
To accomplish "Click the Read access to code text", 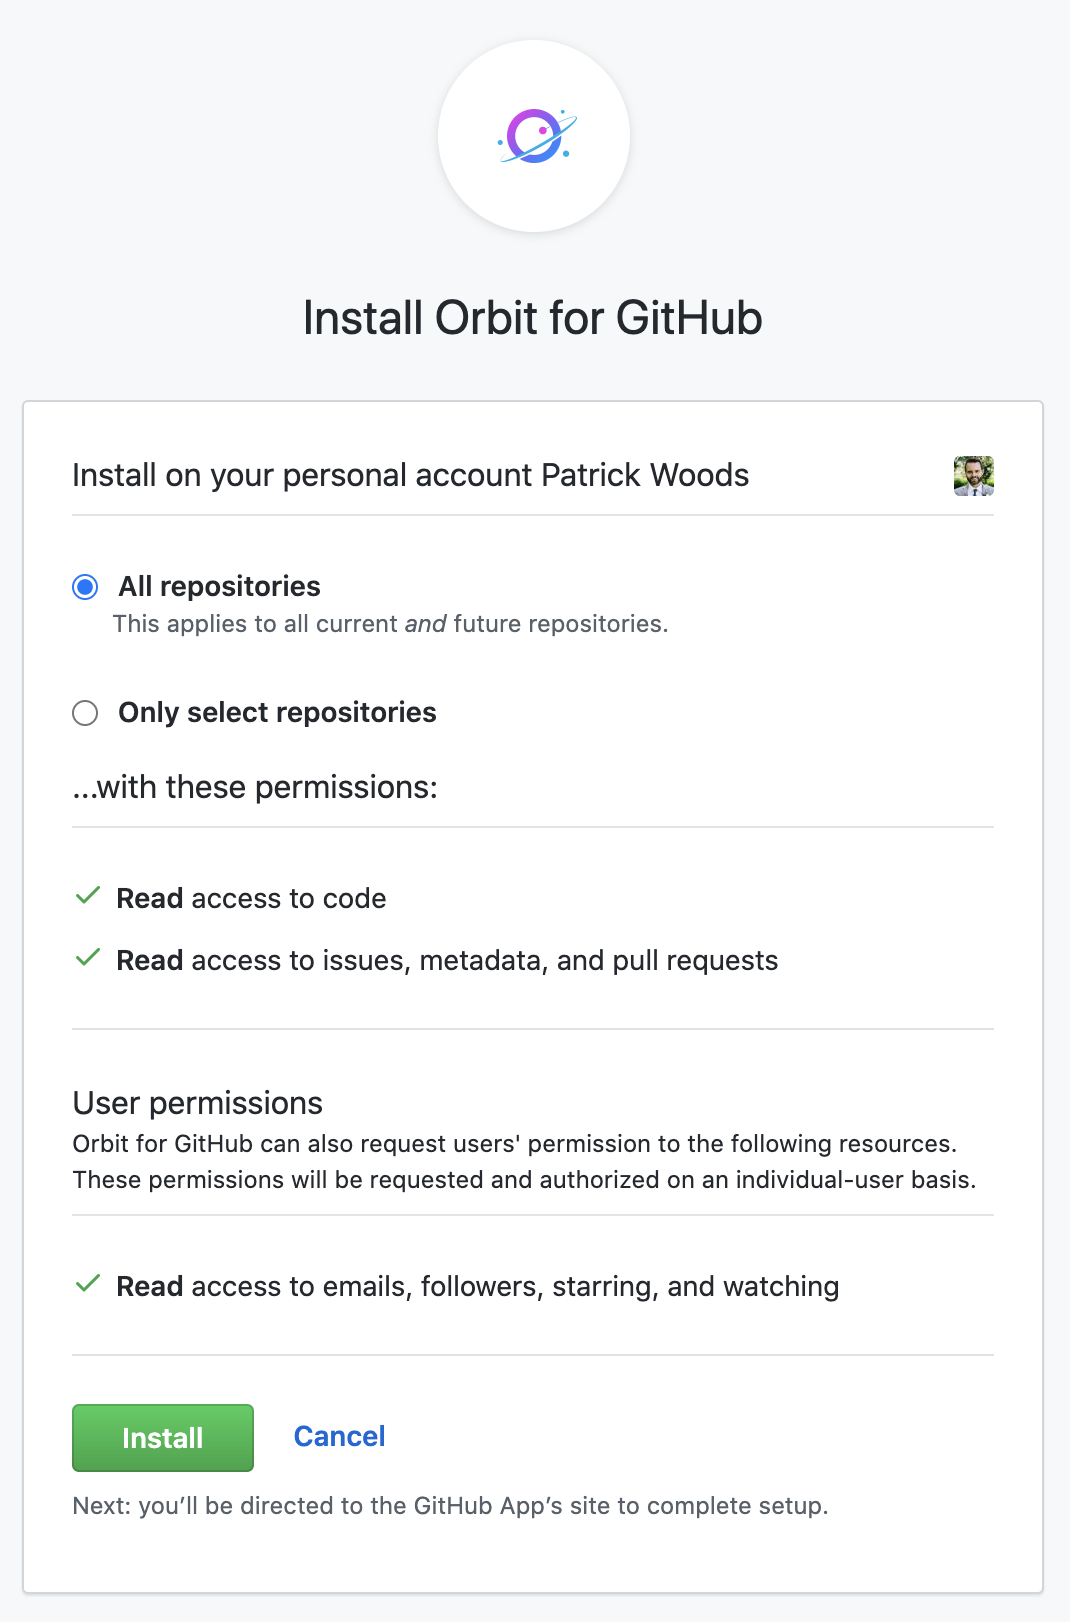I will tap(251, 899).
